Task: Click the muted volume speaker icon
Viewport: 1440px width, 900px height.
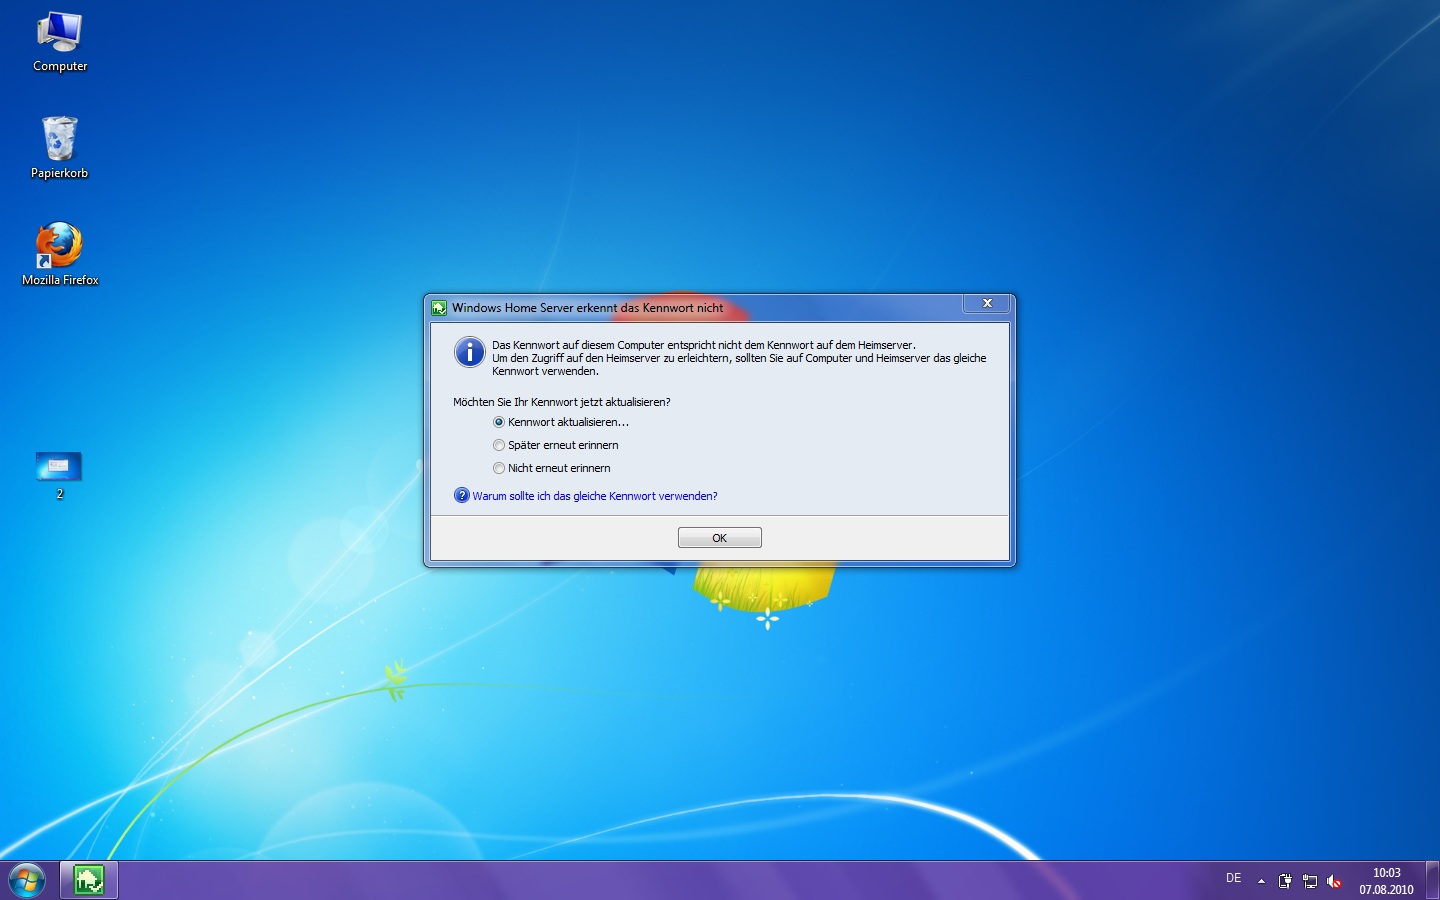Action: [x=1333, y=881]
